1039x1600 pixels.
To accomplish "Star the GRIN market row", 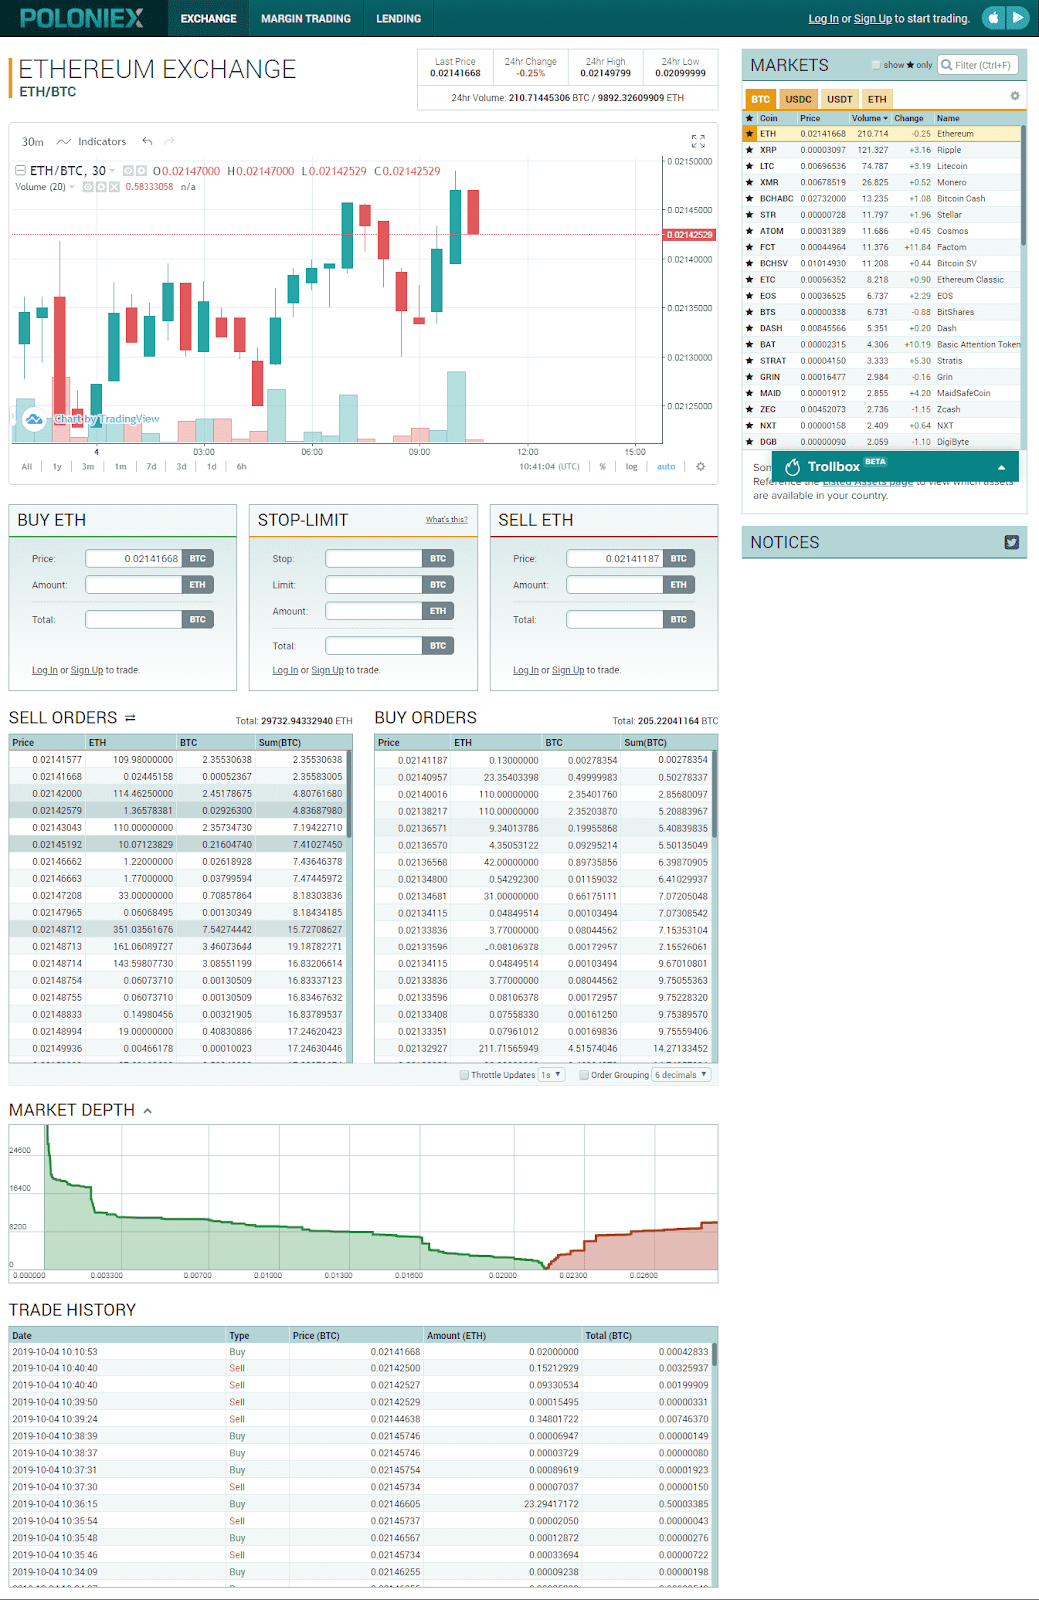I will tap(749, 377).
